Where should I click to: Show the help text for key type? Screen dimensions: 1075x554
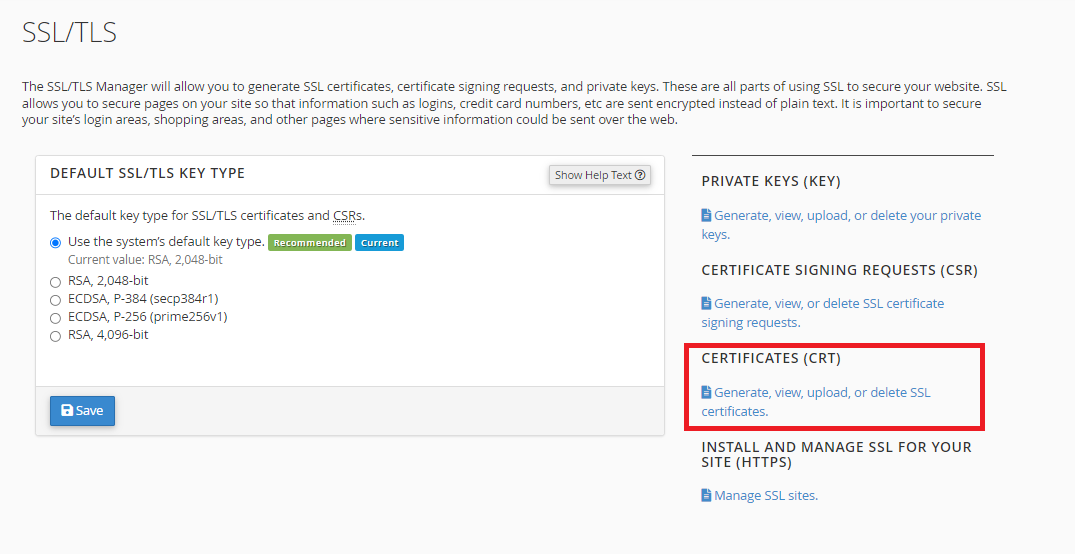(x=600, y=175)
